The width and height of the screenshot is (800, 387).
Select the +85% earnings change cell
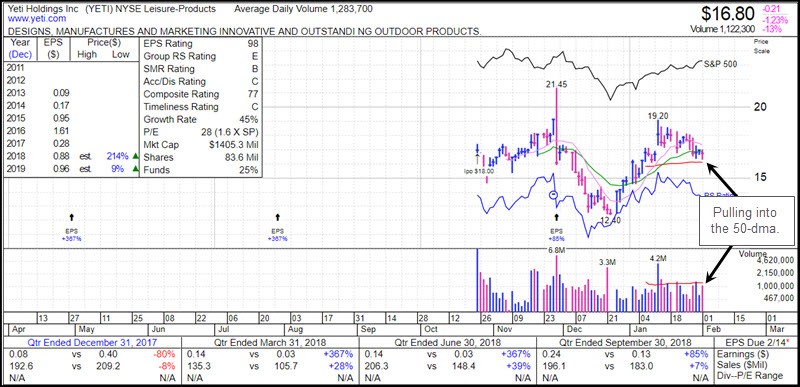(697, 354)
